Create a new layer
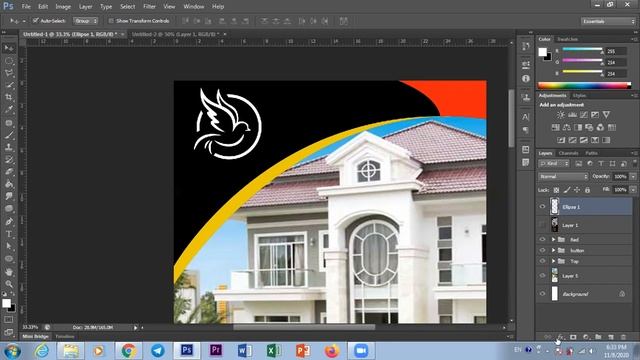The width and height of the screenshot is (640, 360). point(611,337)
